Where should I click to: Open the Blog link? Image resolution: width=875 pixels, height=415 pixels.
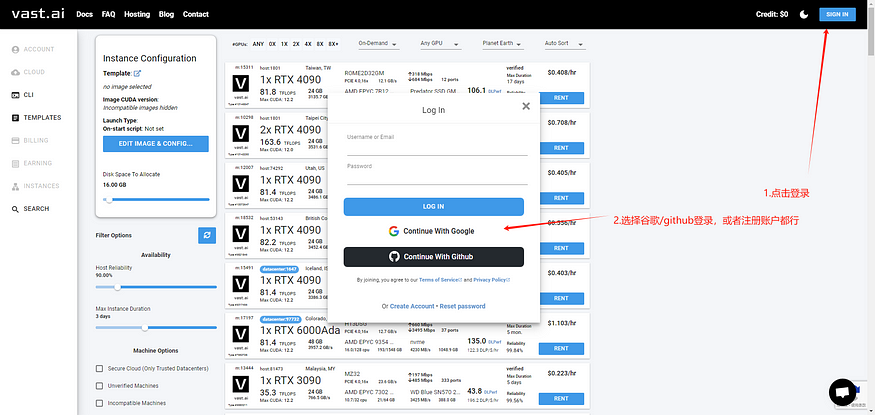point(166,15)
